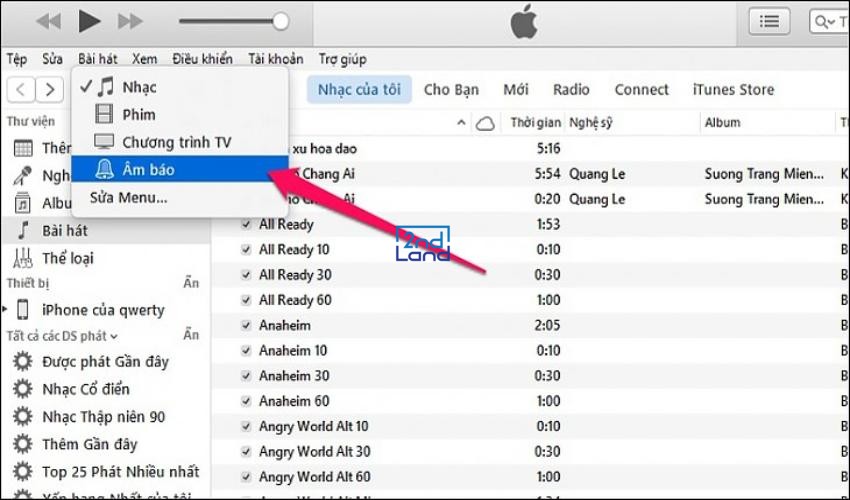Uncheck the Anaheim 10 checkbox
This screenshot has width=850, height=500.
[x=246, y=350]
